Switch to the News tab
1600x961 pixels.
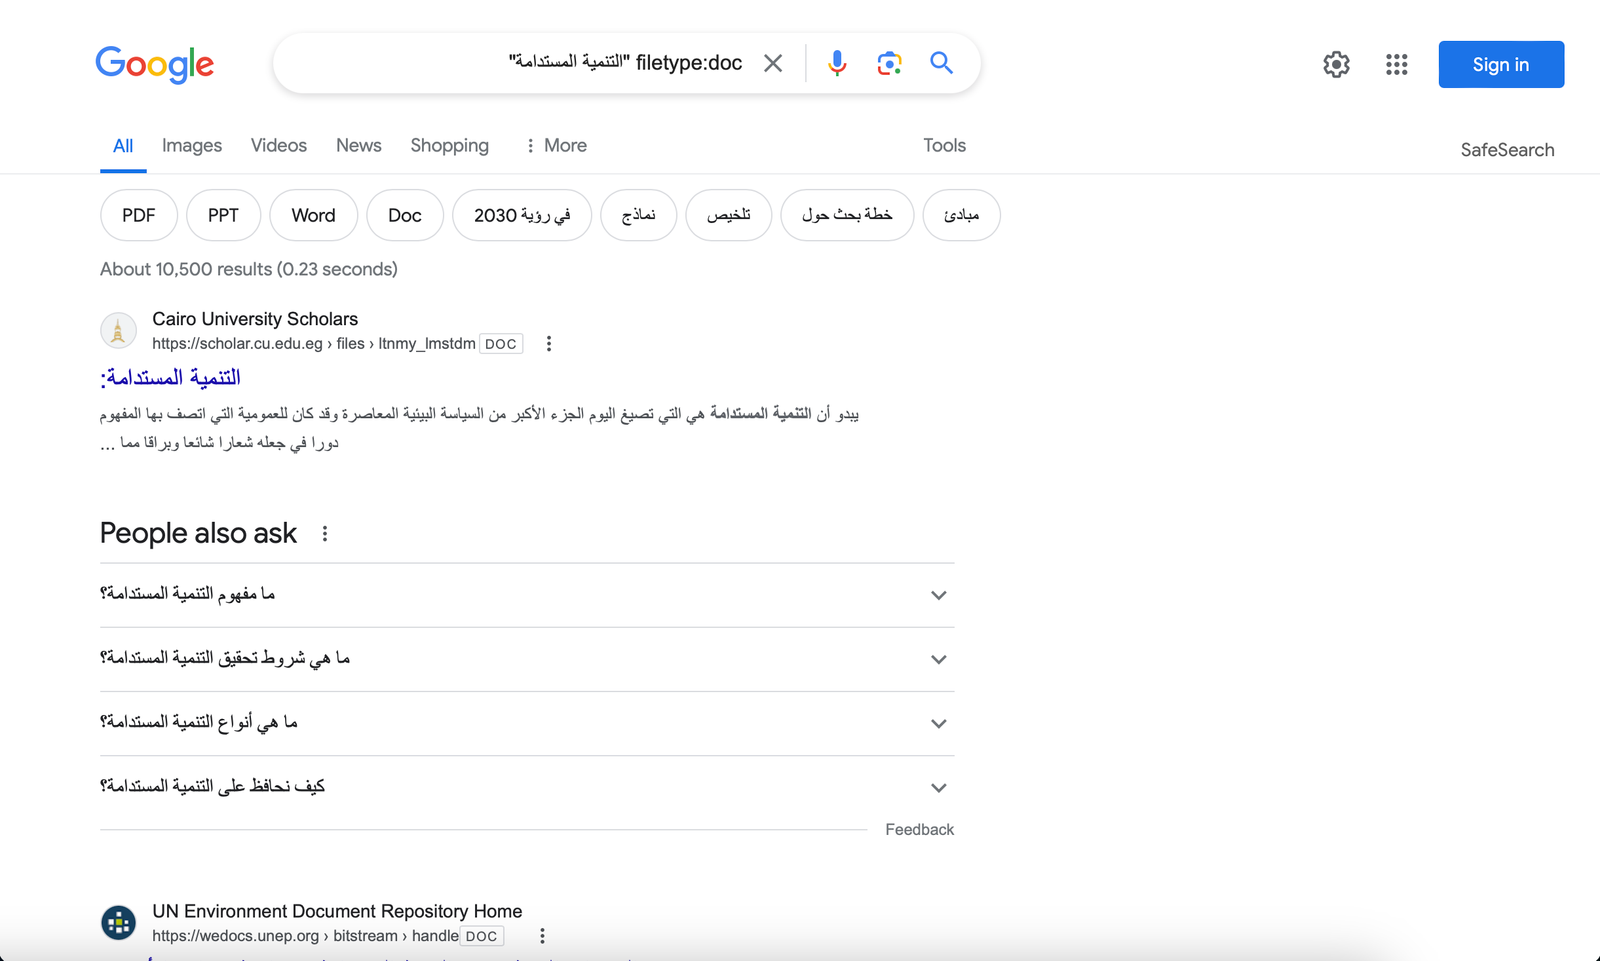(358, 146)
